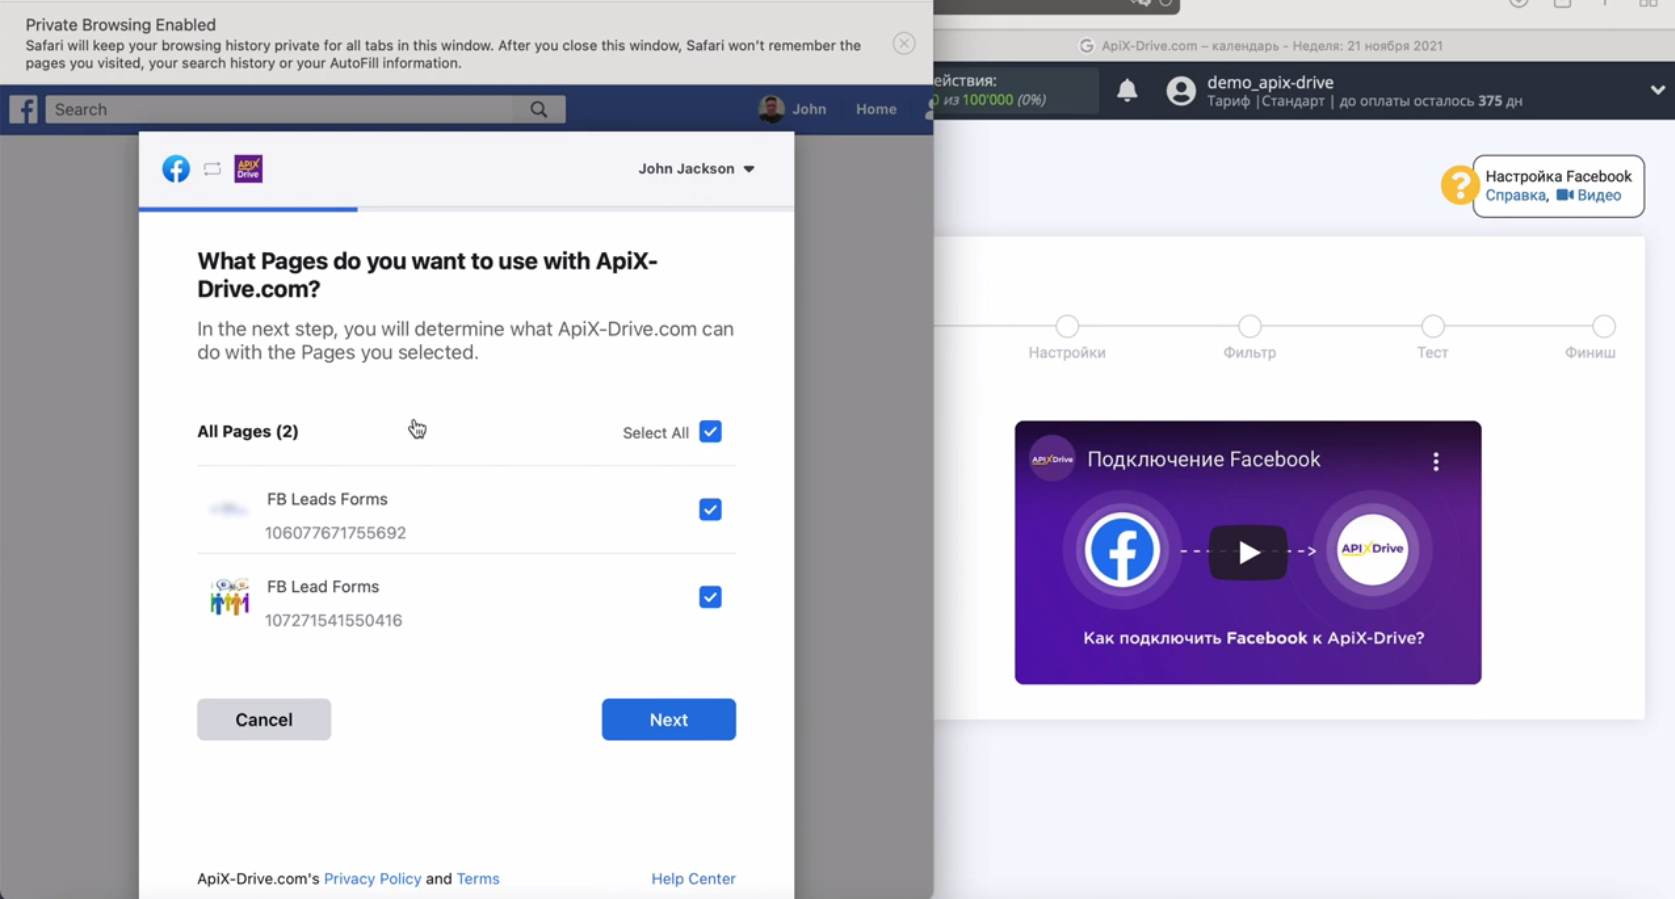
Task: Go to Facebook Home
Action: (876, 109)
